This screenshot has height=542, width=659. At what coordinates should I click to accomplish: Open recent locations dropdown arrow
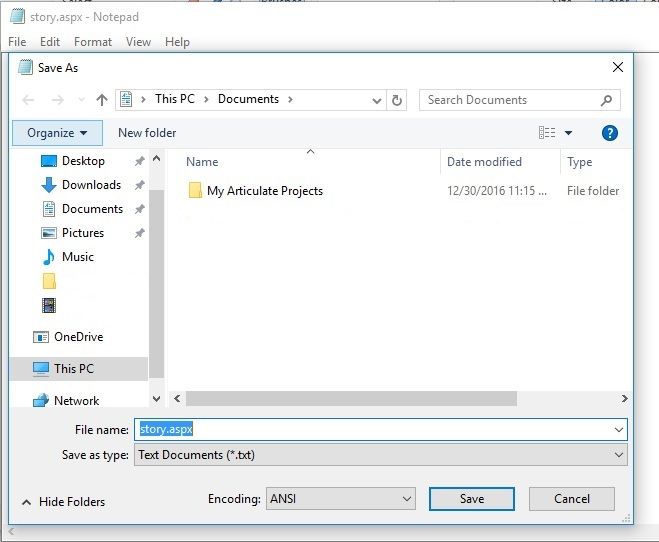(x=82, y=100)
